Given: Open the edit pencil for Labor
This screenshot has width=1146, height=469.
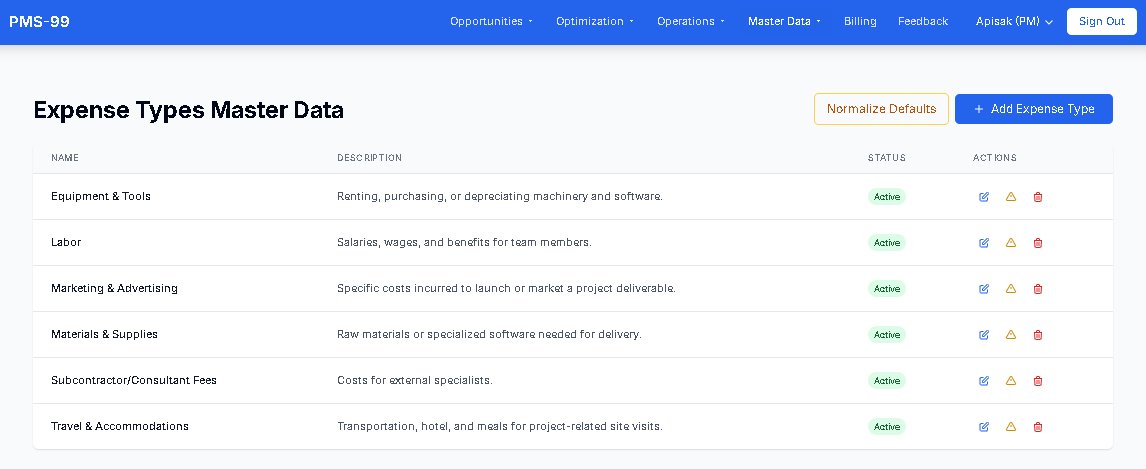Looking at the screenshot, I should tap(984, 243).
